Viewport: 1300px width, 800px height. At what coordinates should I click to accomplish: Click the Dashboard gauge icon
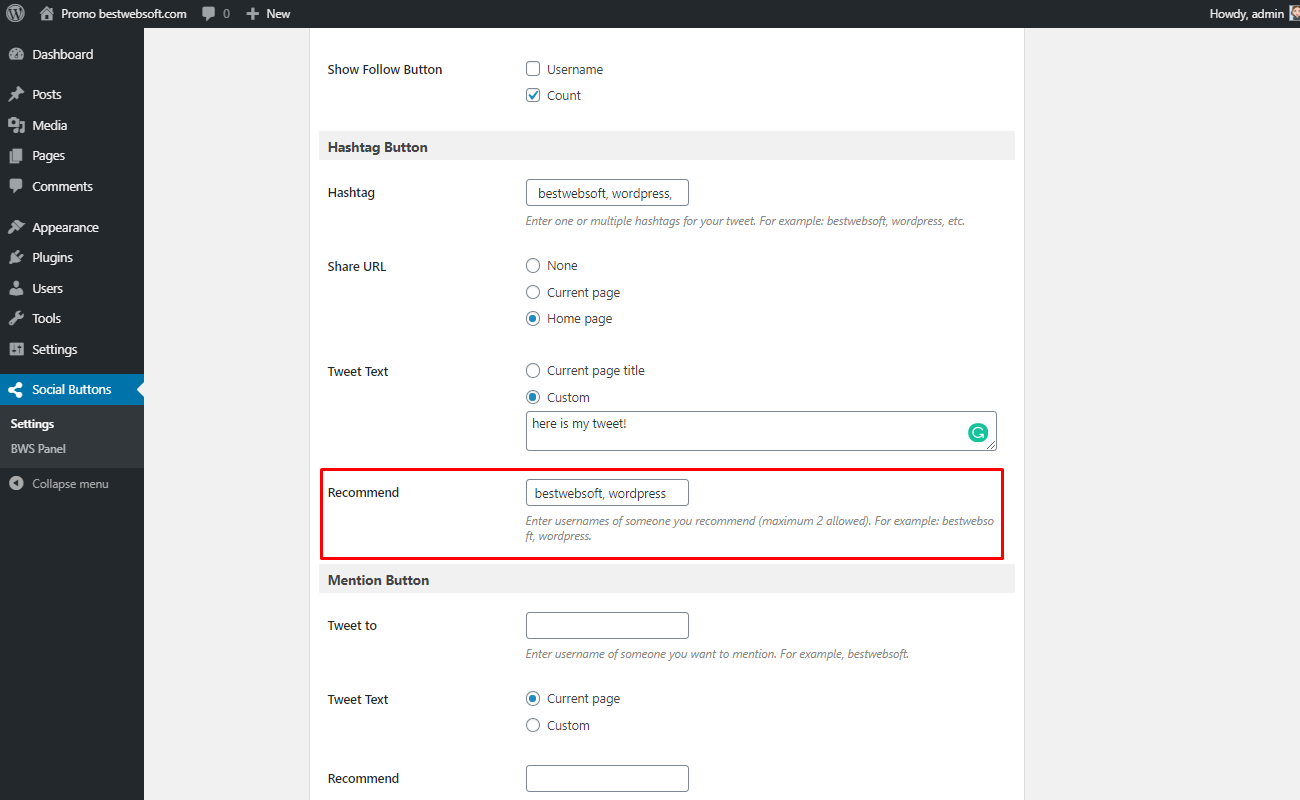tap(16, 55)
